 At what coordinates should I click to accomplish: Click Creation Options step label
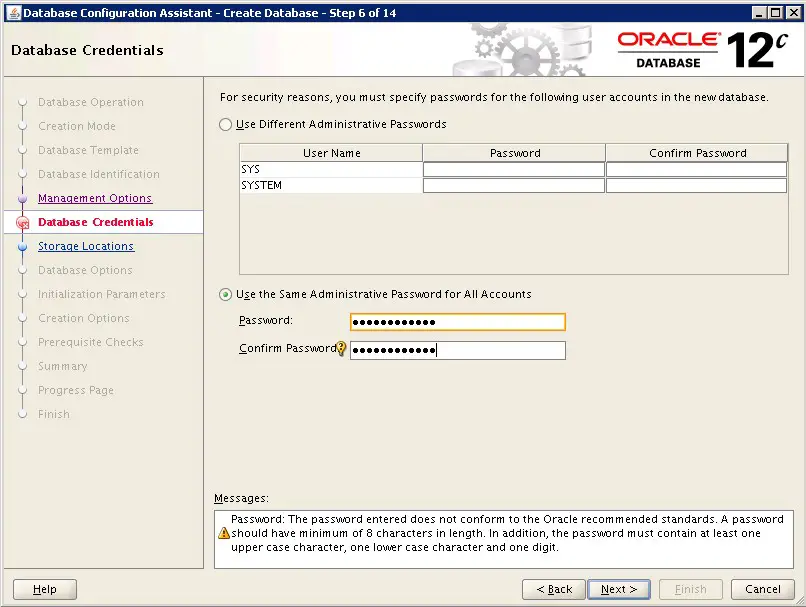coord(84,318)
